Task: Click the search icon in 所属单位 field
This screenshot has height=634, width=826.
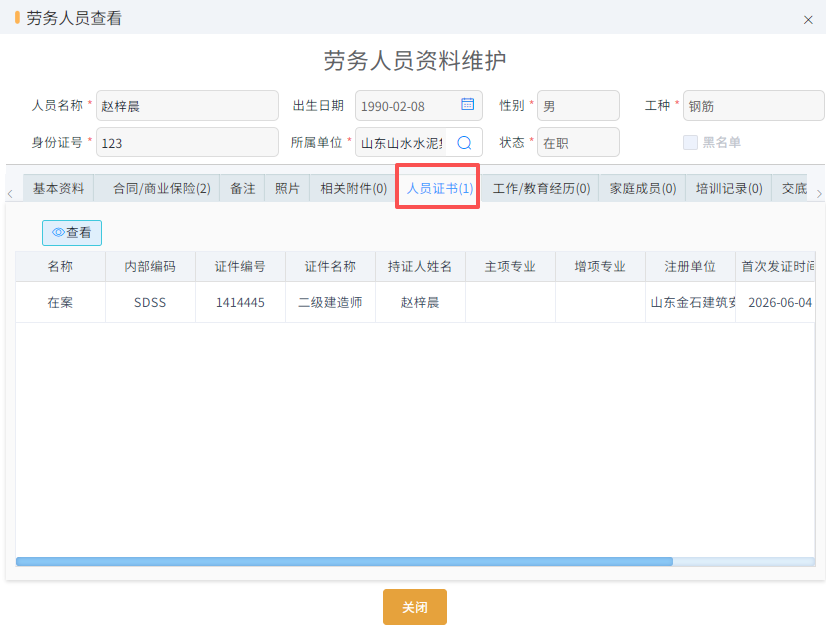Action: [x=464, y=143]
